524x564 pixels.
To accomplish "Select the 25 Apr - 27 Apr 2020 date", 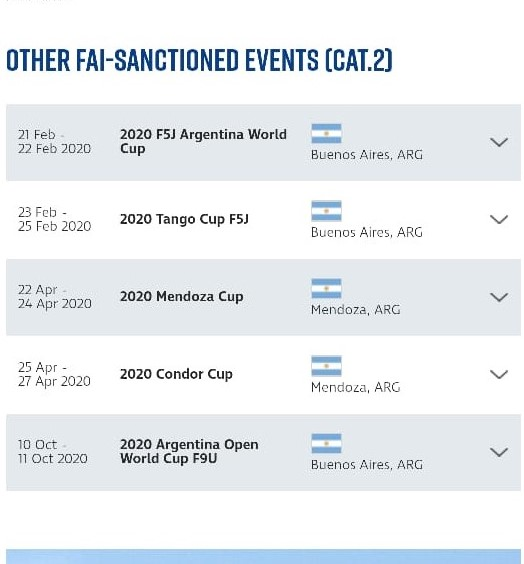I will point(54,374).
